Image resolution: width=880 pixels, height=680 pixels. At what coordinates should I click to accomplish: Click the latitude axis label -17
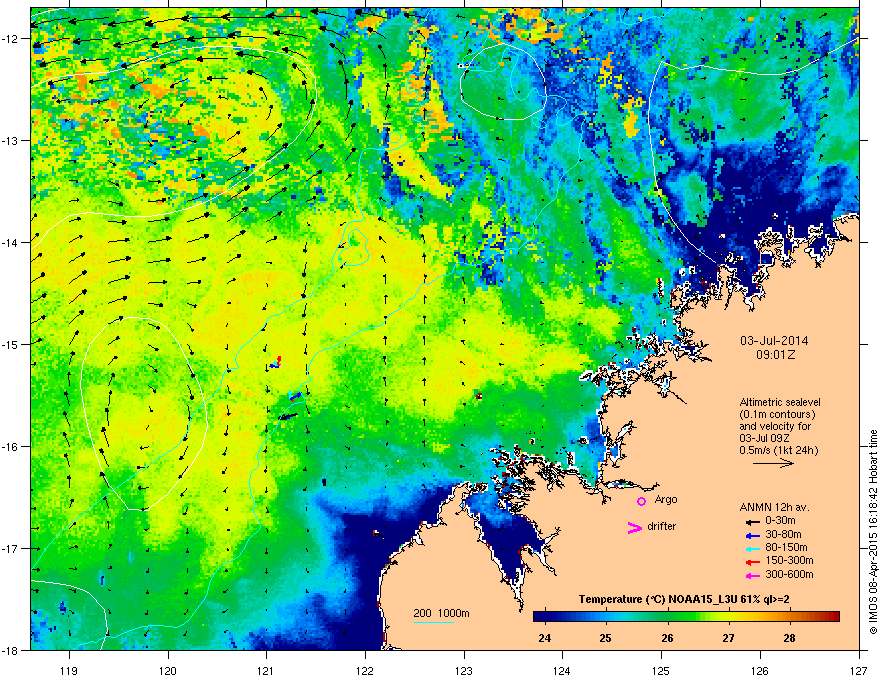(11, 549)
